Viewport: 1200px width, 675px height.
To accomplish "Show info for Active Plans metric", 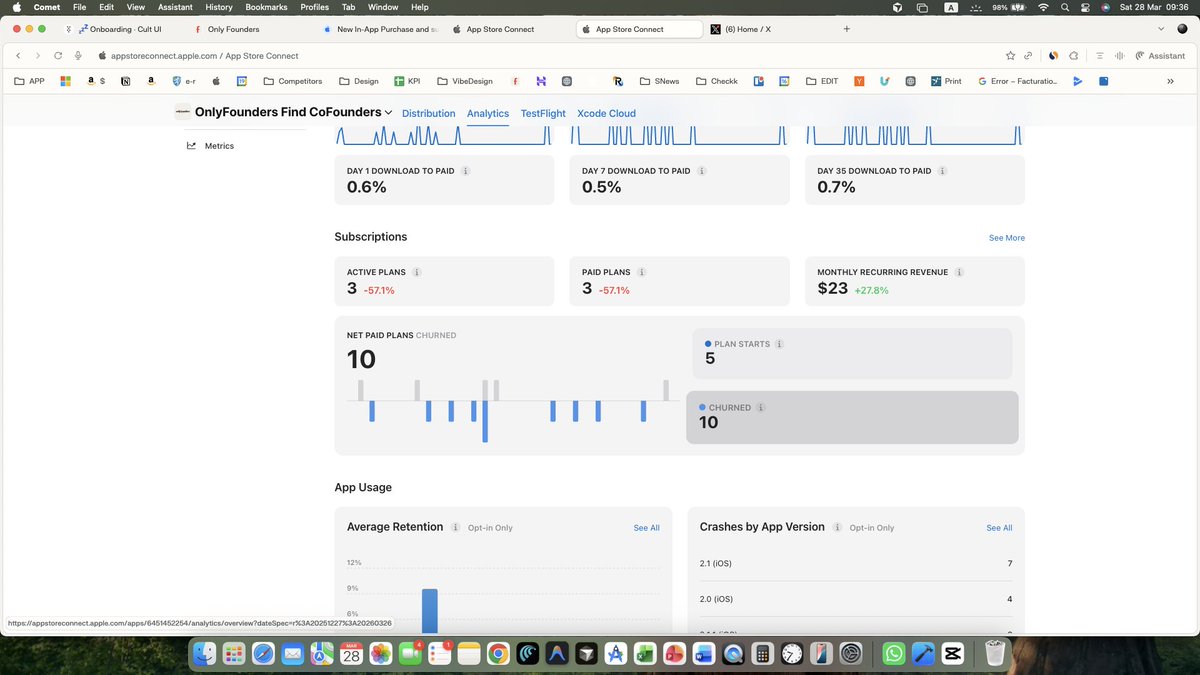I will [x=417, y=272].
